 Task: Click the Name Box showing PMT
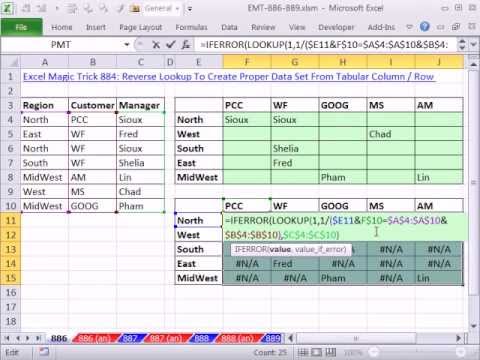click(x=61, y=44)
